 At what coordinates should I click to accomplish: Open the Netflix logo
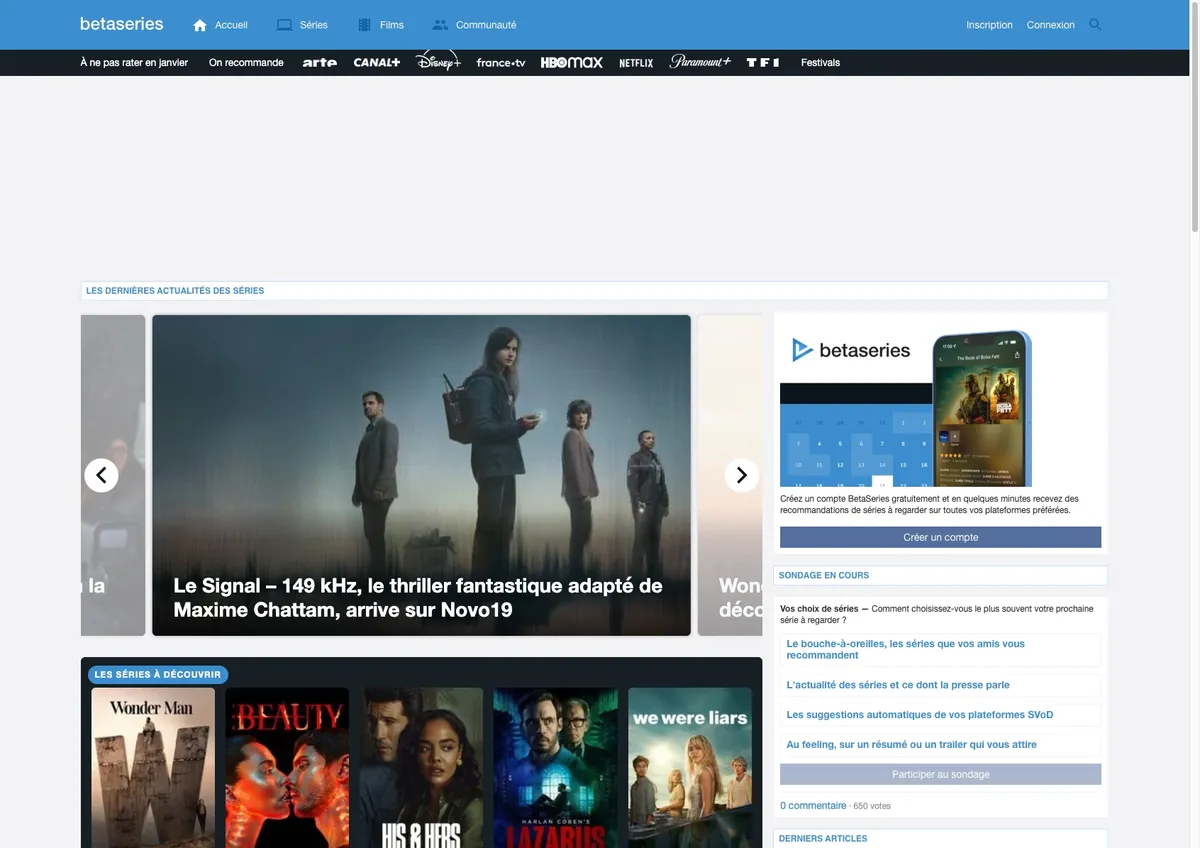click(636, 62)
